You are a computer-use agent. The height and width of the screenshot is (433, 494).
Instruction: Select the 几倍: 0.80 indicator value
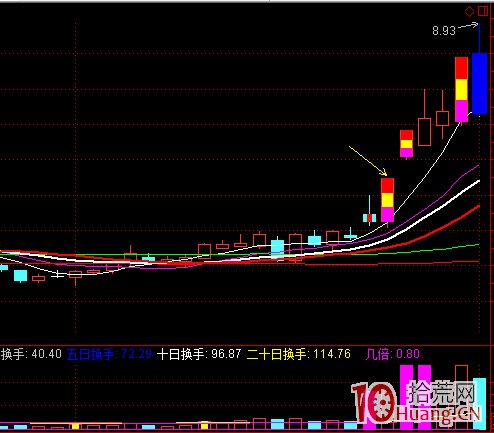tap(393, 354)
